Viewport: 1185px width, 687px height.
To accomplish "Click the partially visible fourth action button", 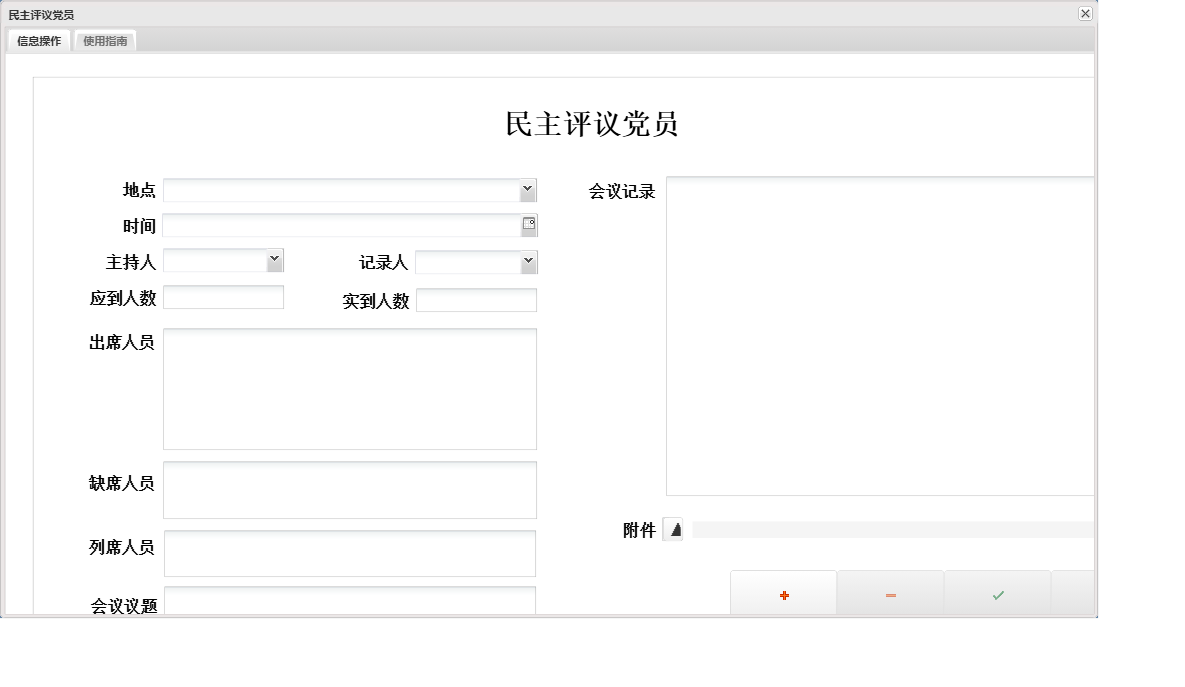I will coord(1075,595).
